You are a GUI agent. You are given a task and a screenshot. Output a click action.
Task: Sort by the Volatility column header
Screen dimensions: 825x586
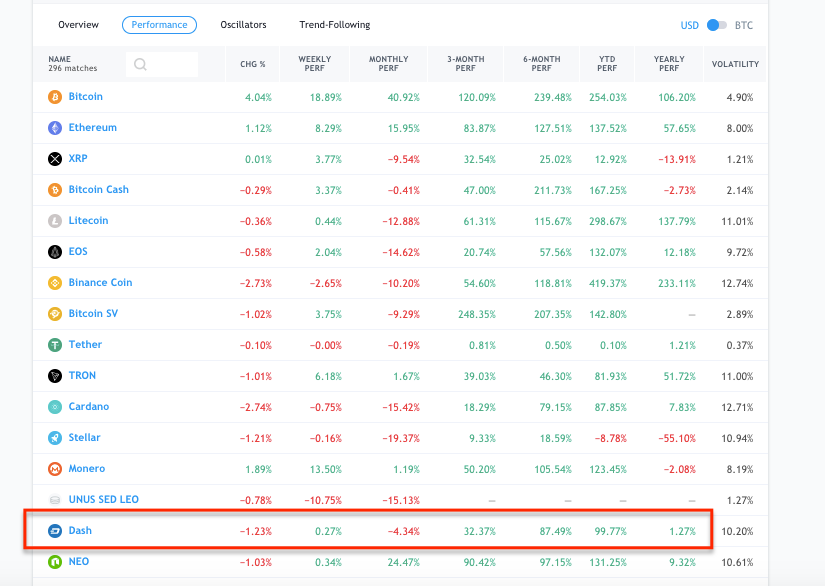tap(735, 64)
